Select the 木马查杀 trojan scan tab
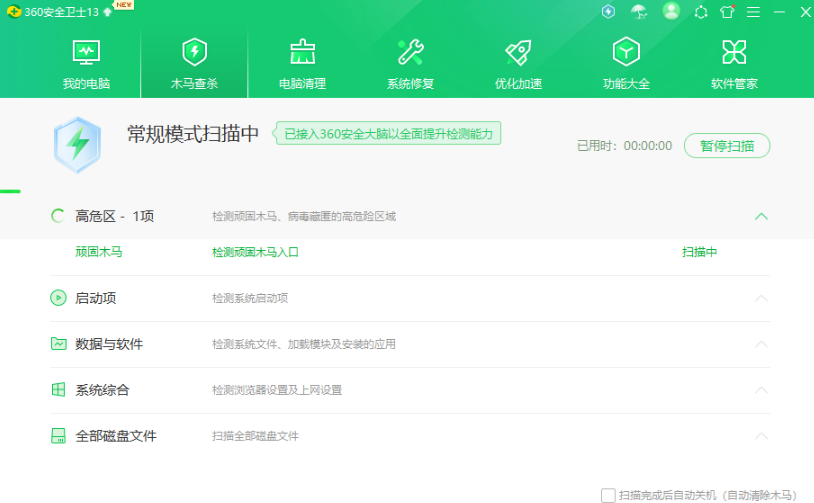The image size is (814, 503). [194, 63]
